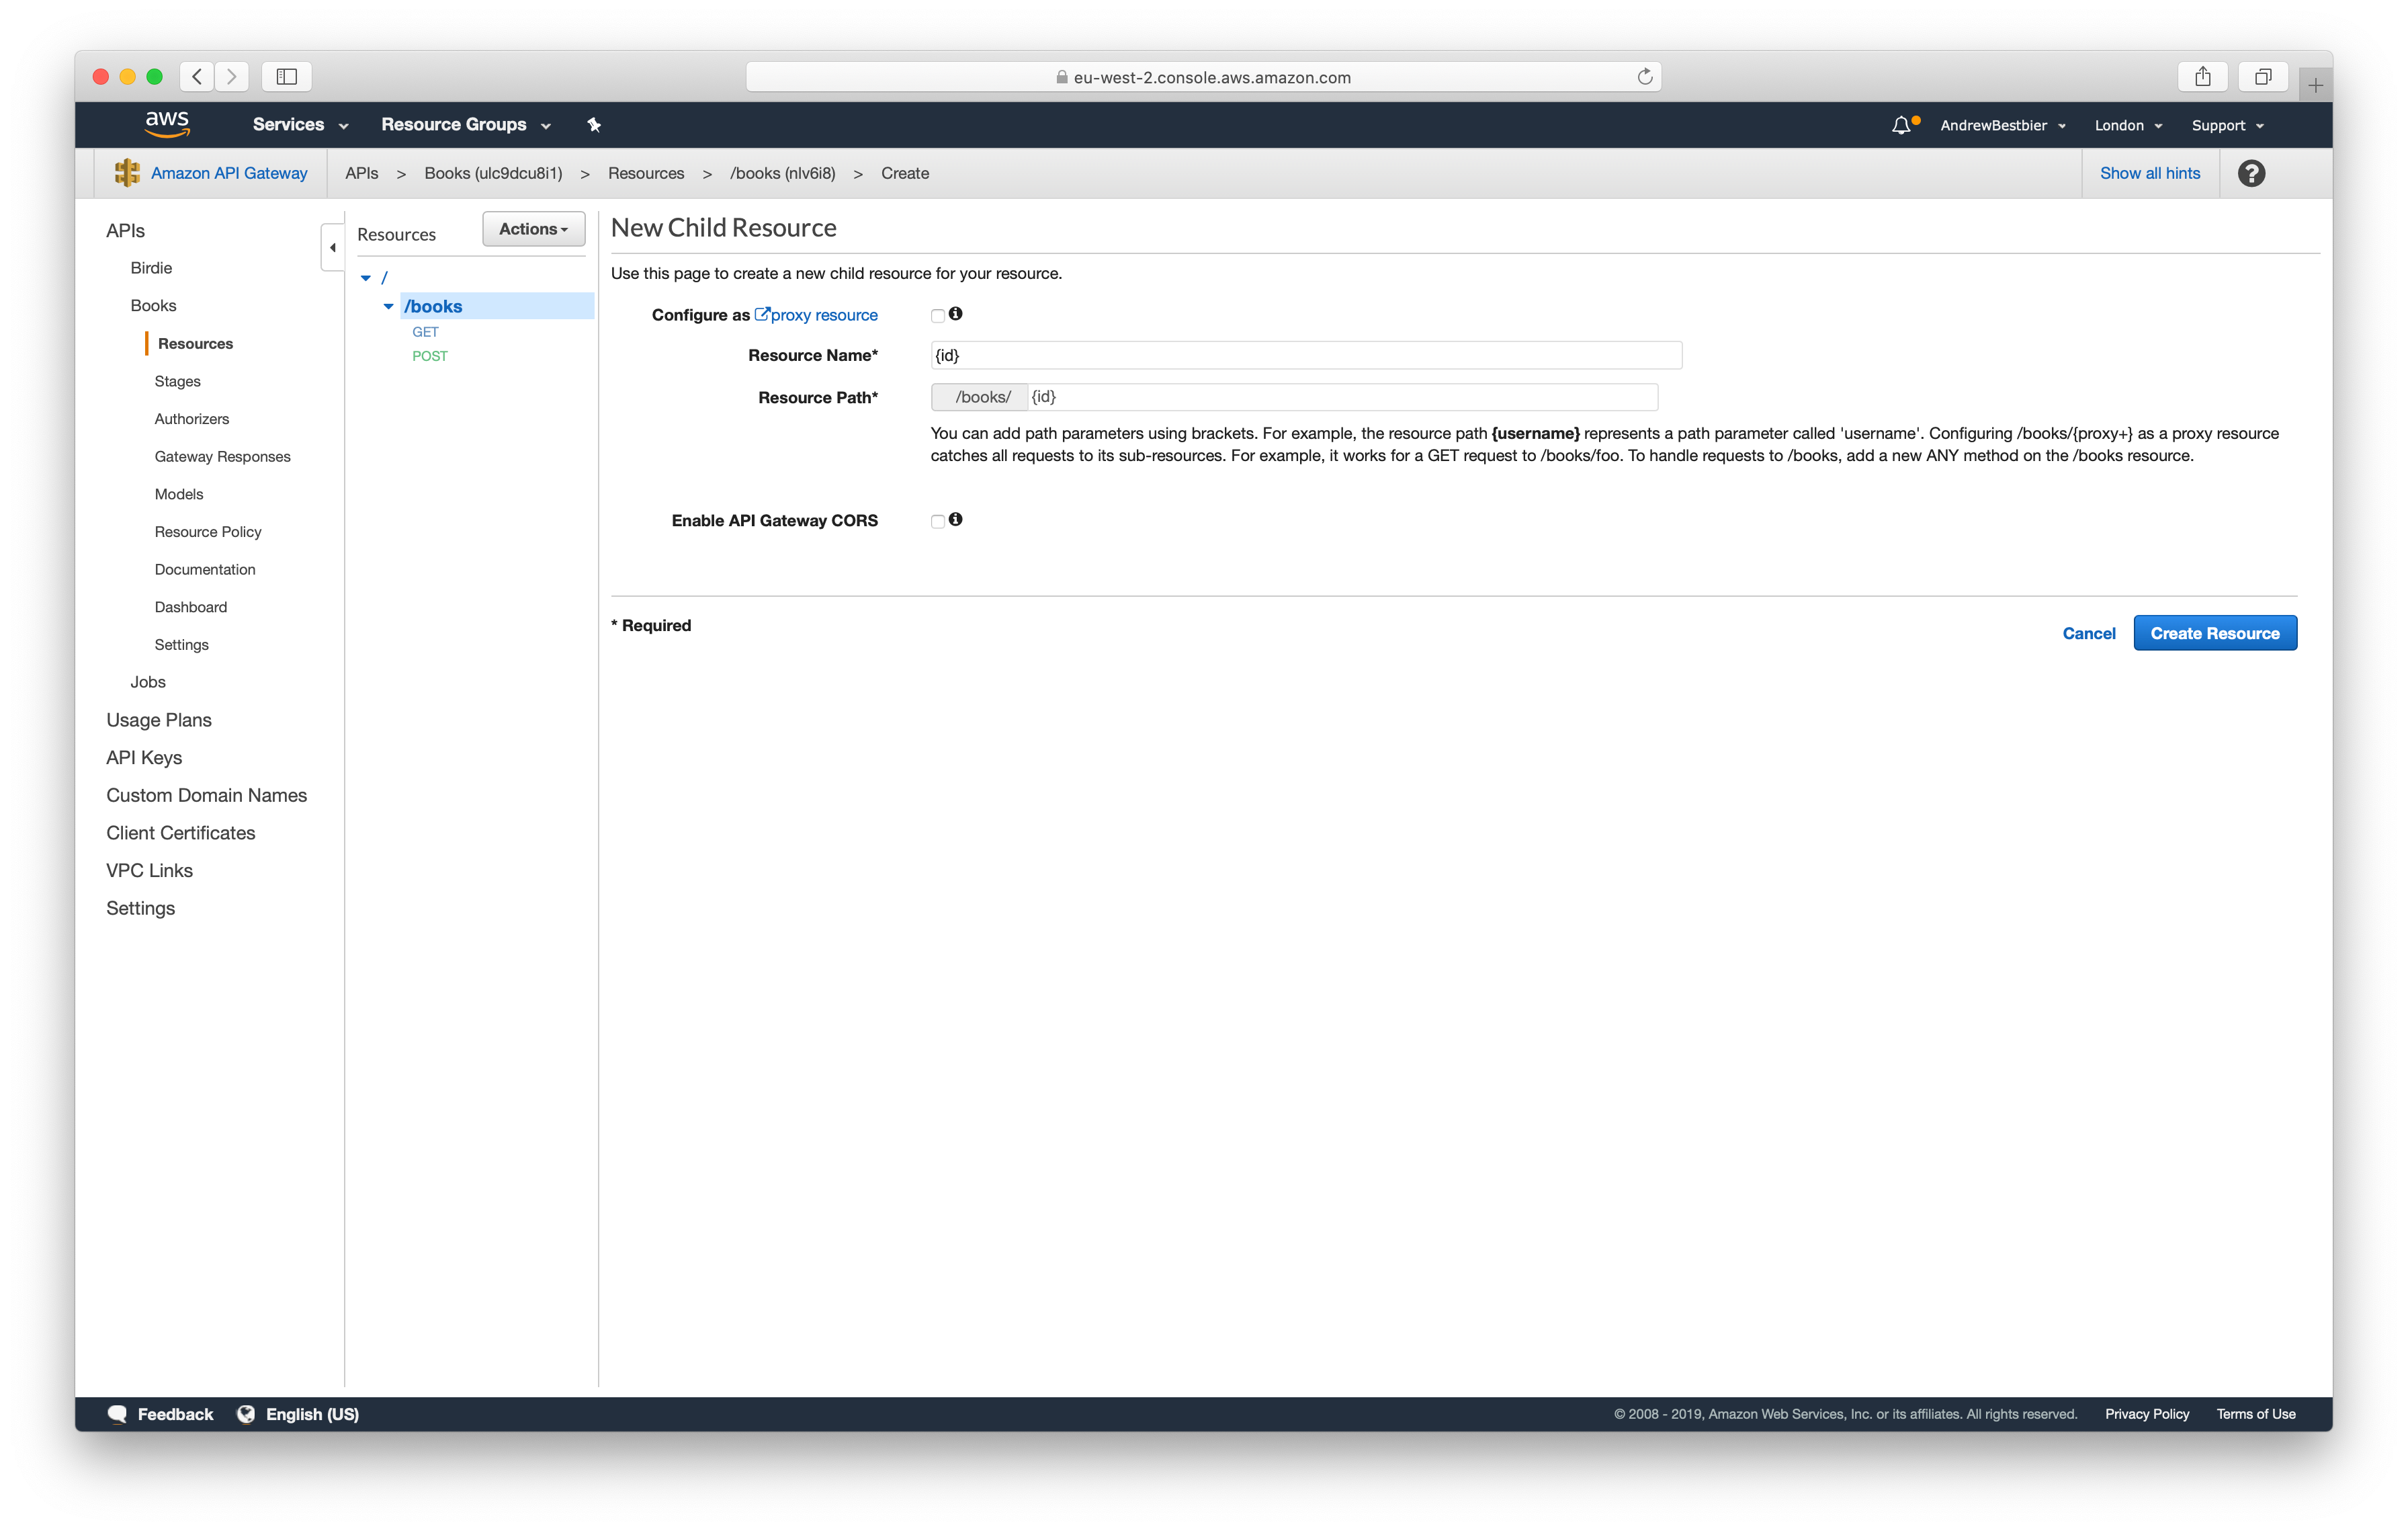Click the browser share icon
2408x1531 pixels.
(x=2203, y=76)
